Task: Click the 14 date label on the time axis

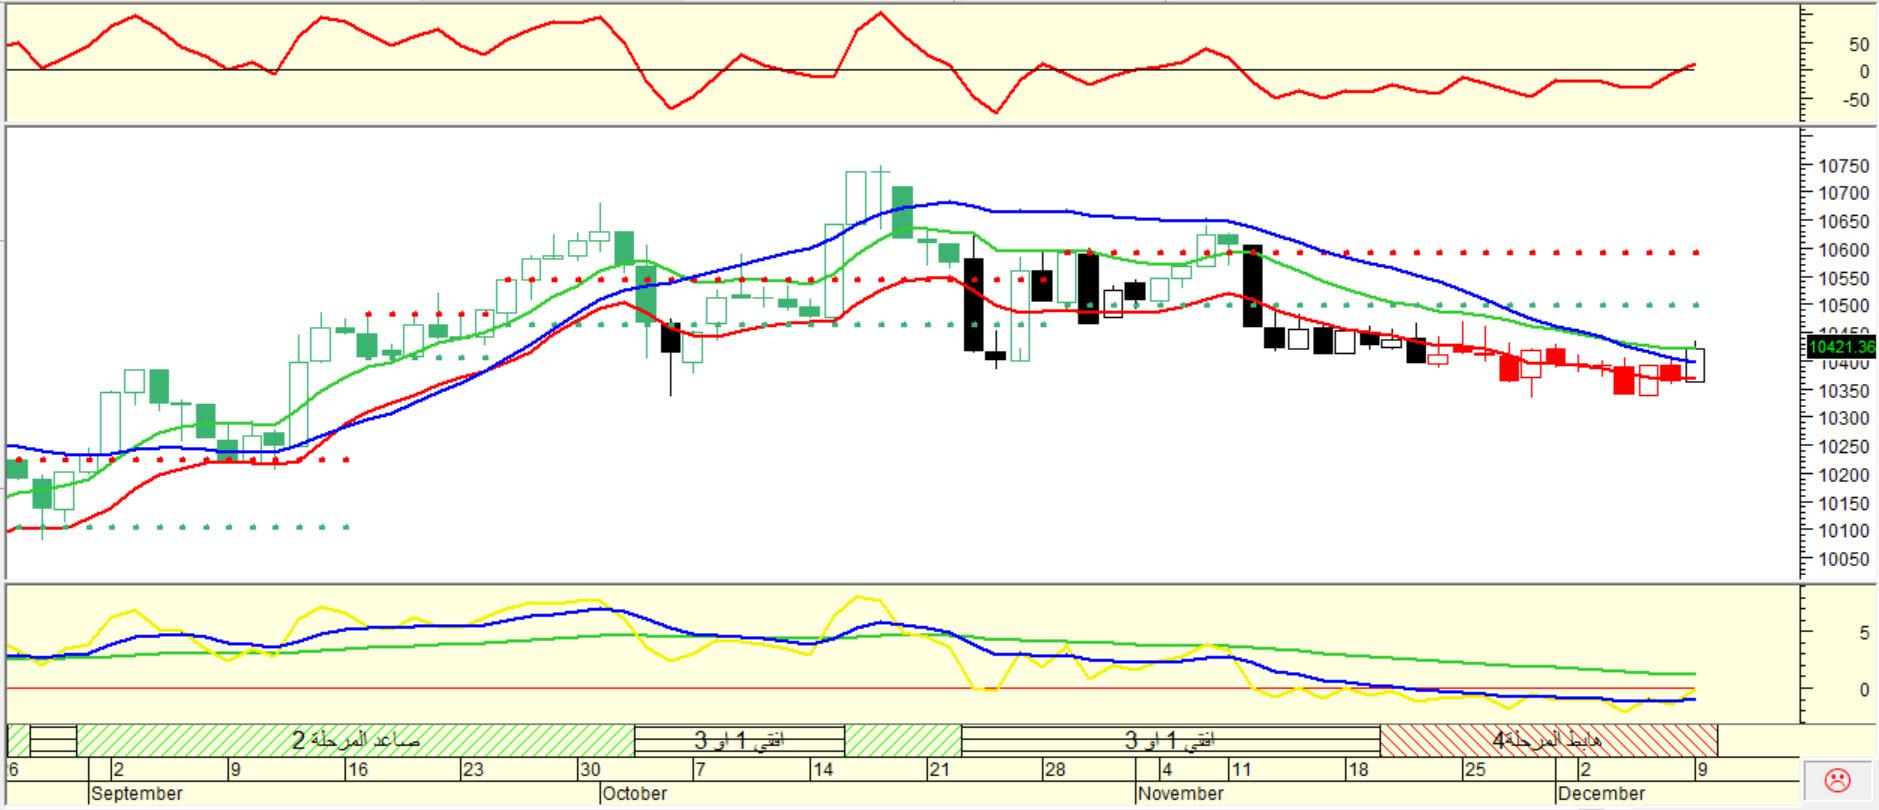Action: [822, 770]
